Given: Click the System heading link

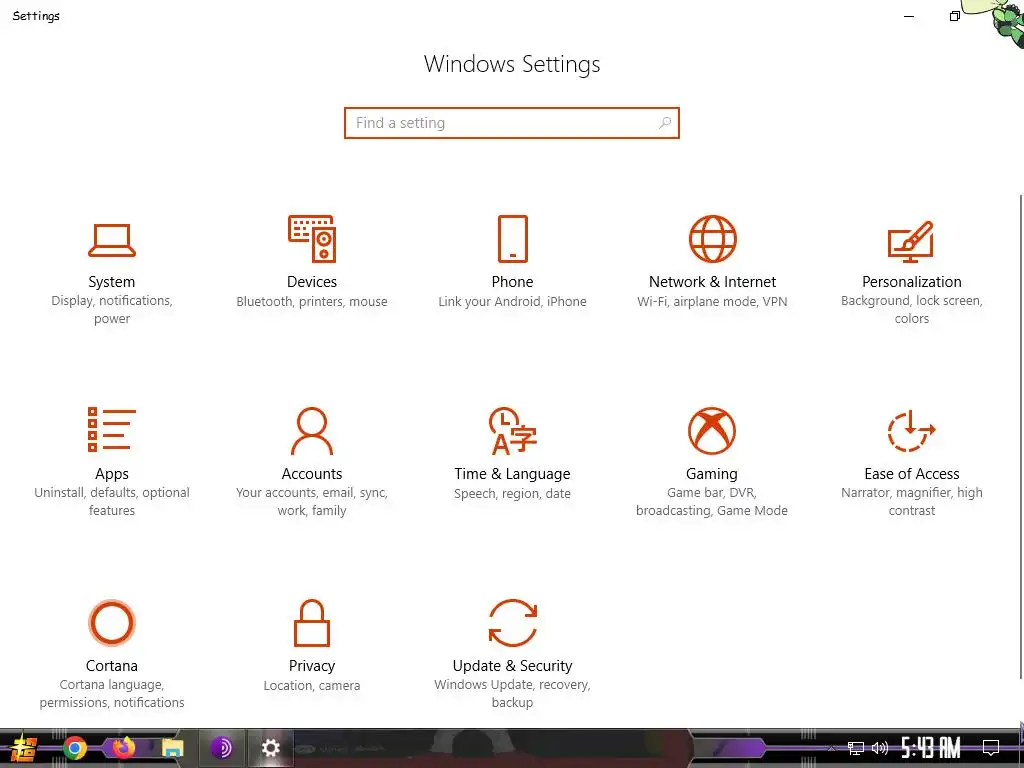Looking at the screenshot, I should tap(112, 281).
